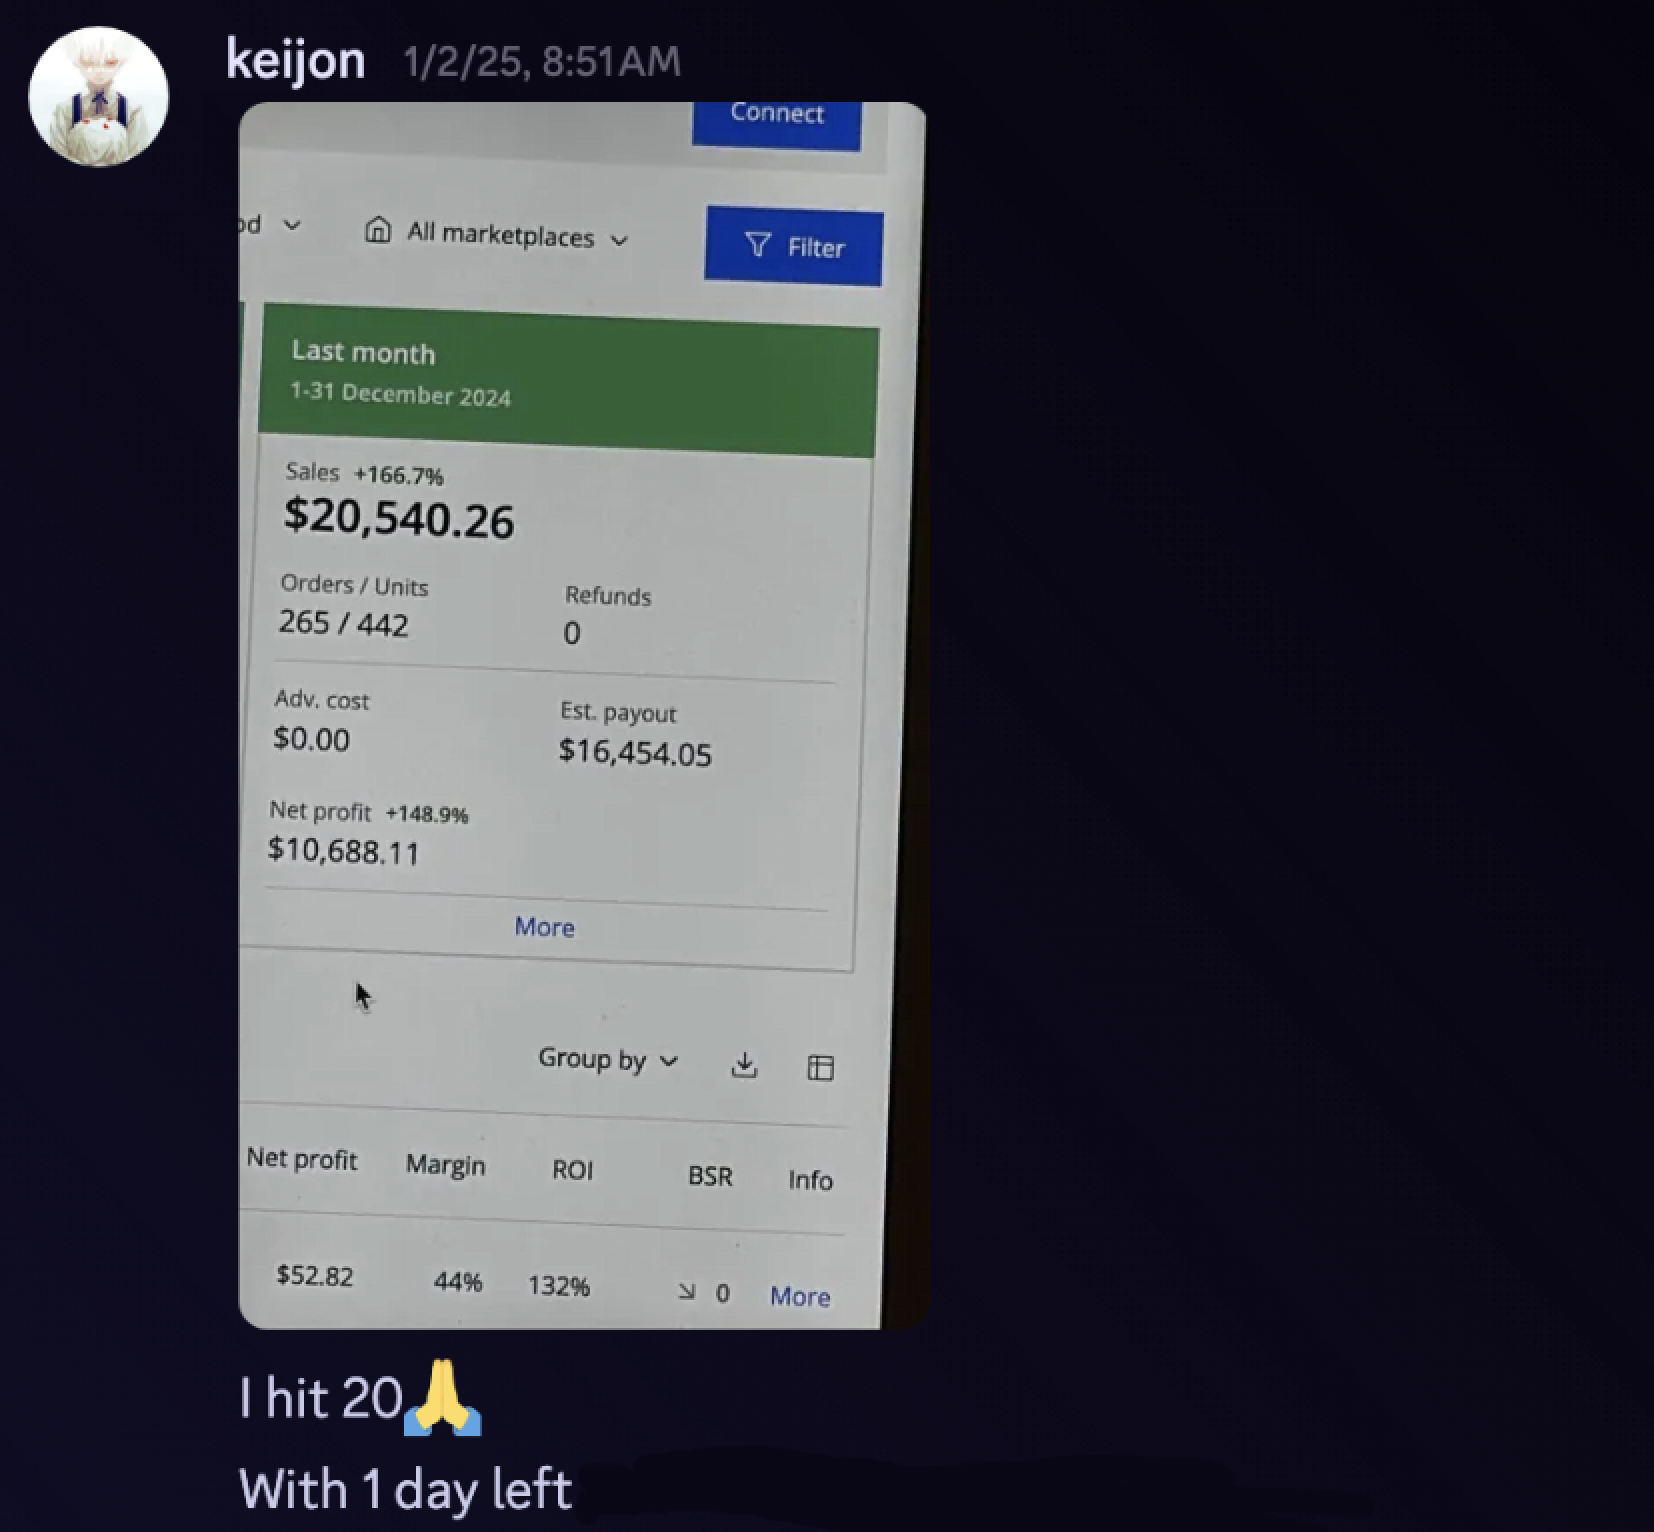
Task: Open the table columns layout icon
Action: [x=820, y=1068]
